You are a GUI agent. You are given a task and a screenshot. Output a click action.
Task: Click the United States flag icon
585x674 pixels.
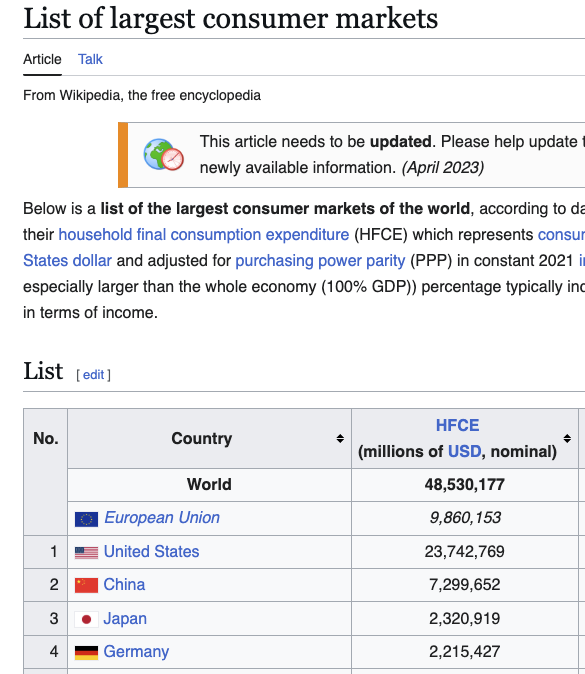[x=86, y=552]
